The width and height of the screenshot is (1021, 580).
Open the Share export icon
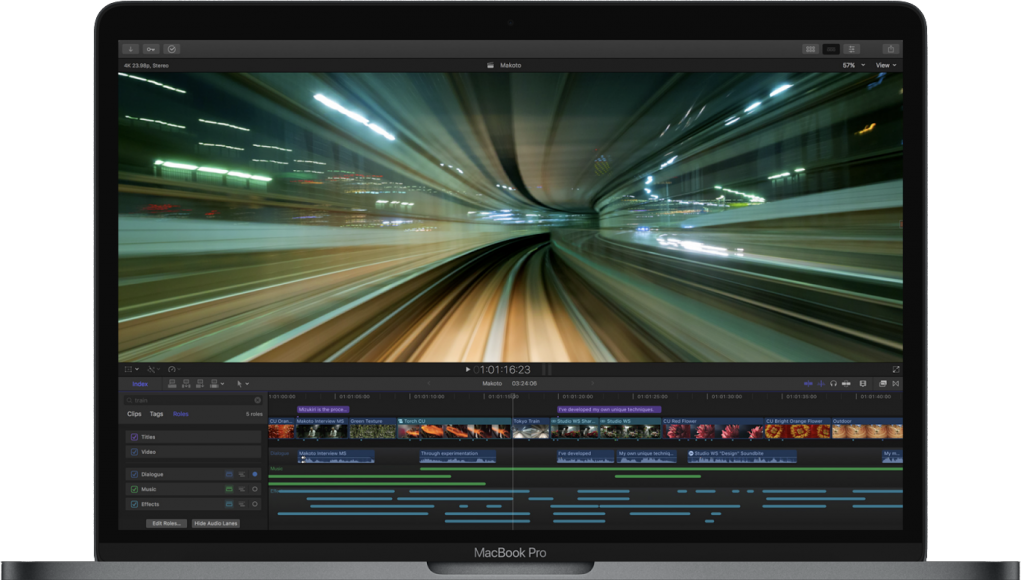891,49
